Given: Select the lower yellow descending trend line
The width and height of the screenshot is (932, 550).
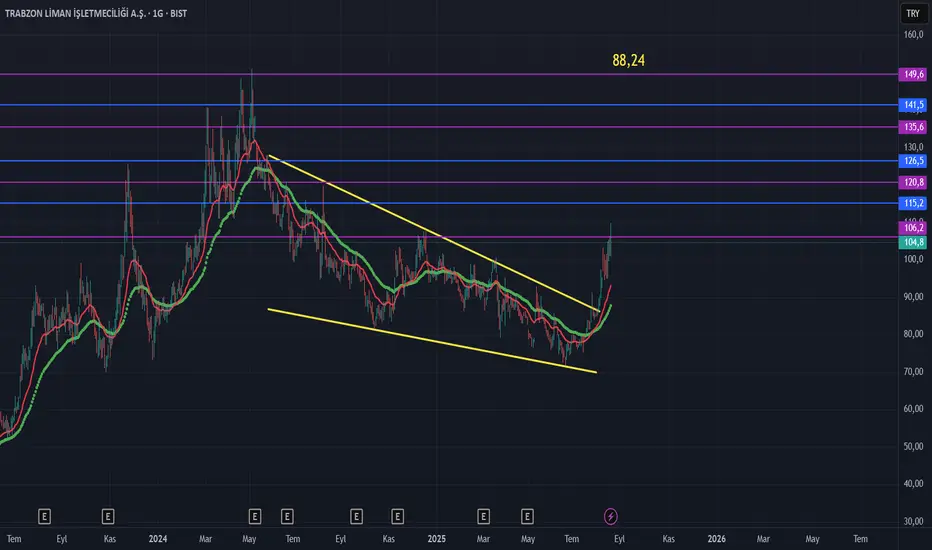Looking at the screenshot, I should pos(432,341).
